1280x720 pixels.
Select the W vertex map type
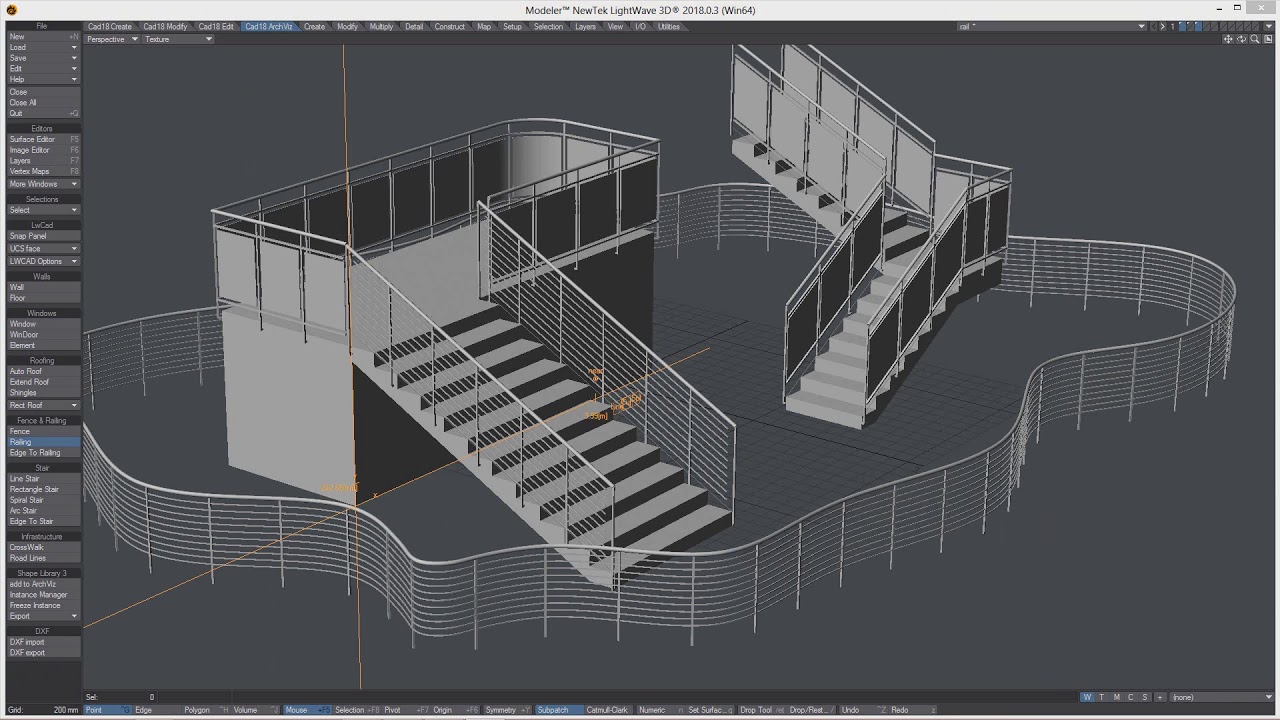(1087, 697)
